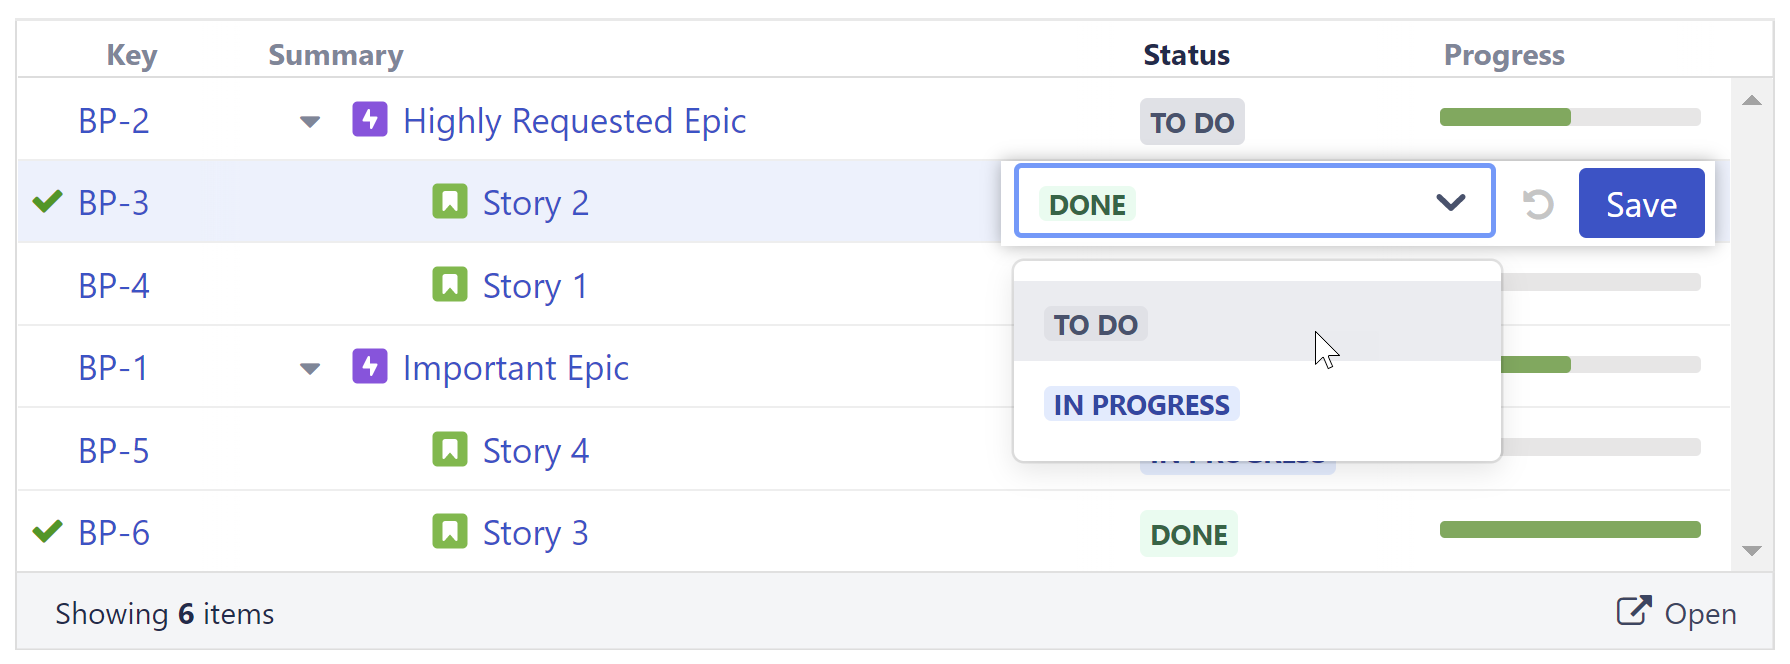Click the Story 2 bookmark icon
Image resolution: width=1790 pixels, height=664 pixels.
[x=450, y=202]
